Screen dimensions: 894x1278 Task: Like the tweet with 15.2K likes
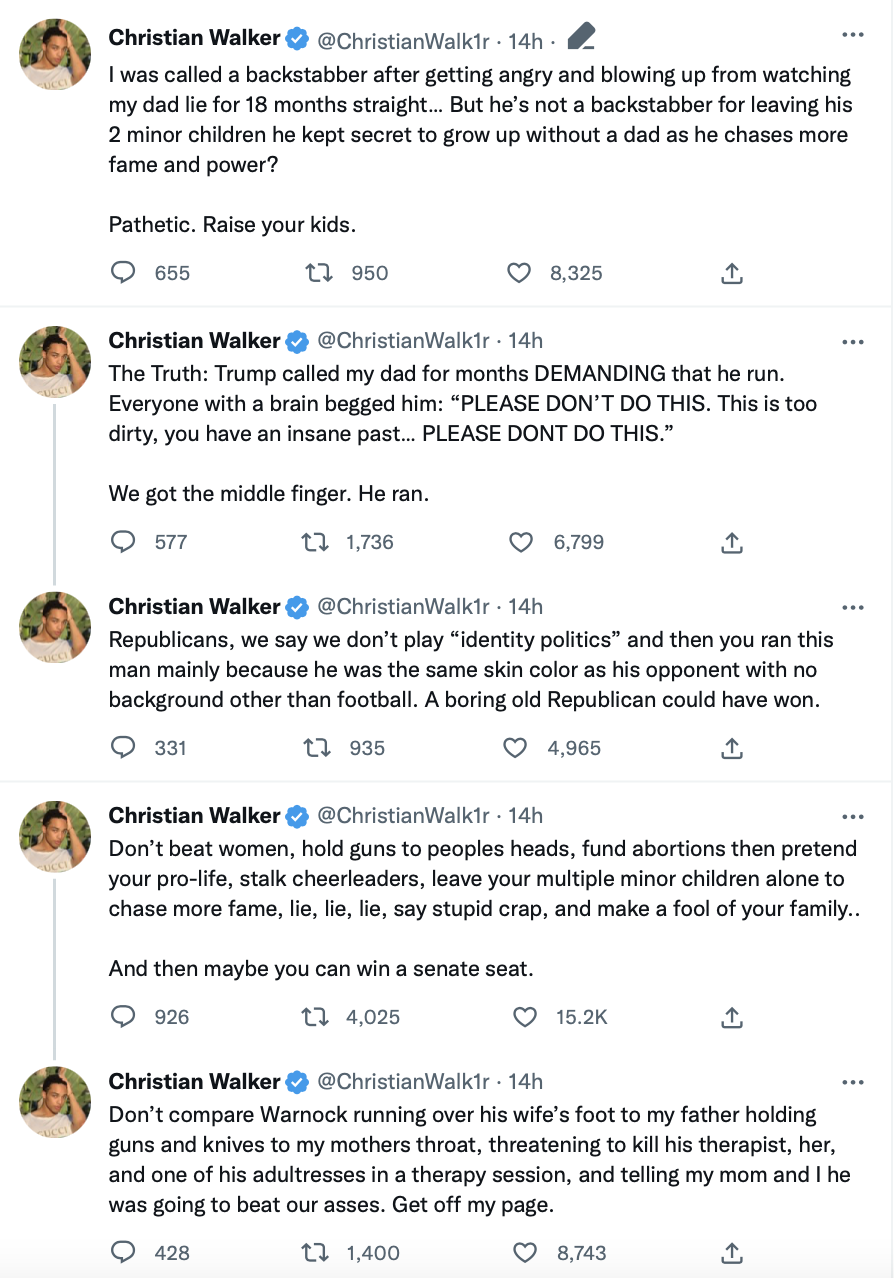coord(525,1017)
